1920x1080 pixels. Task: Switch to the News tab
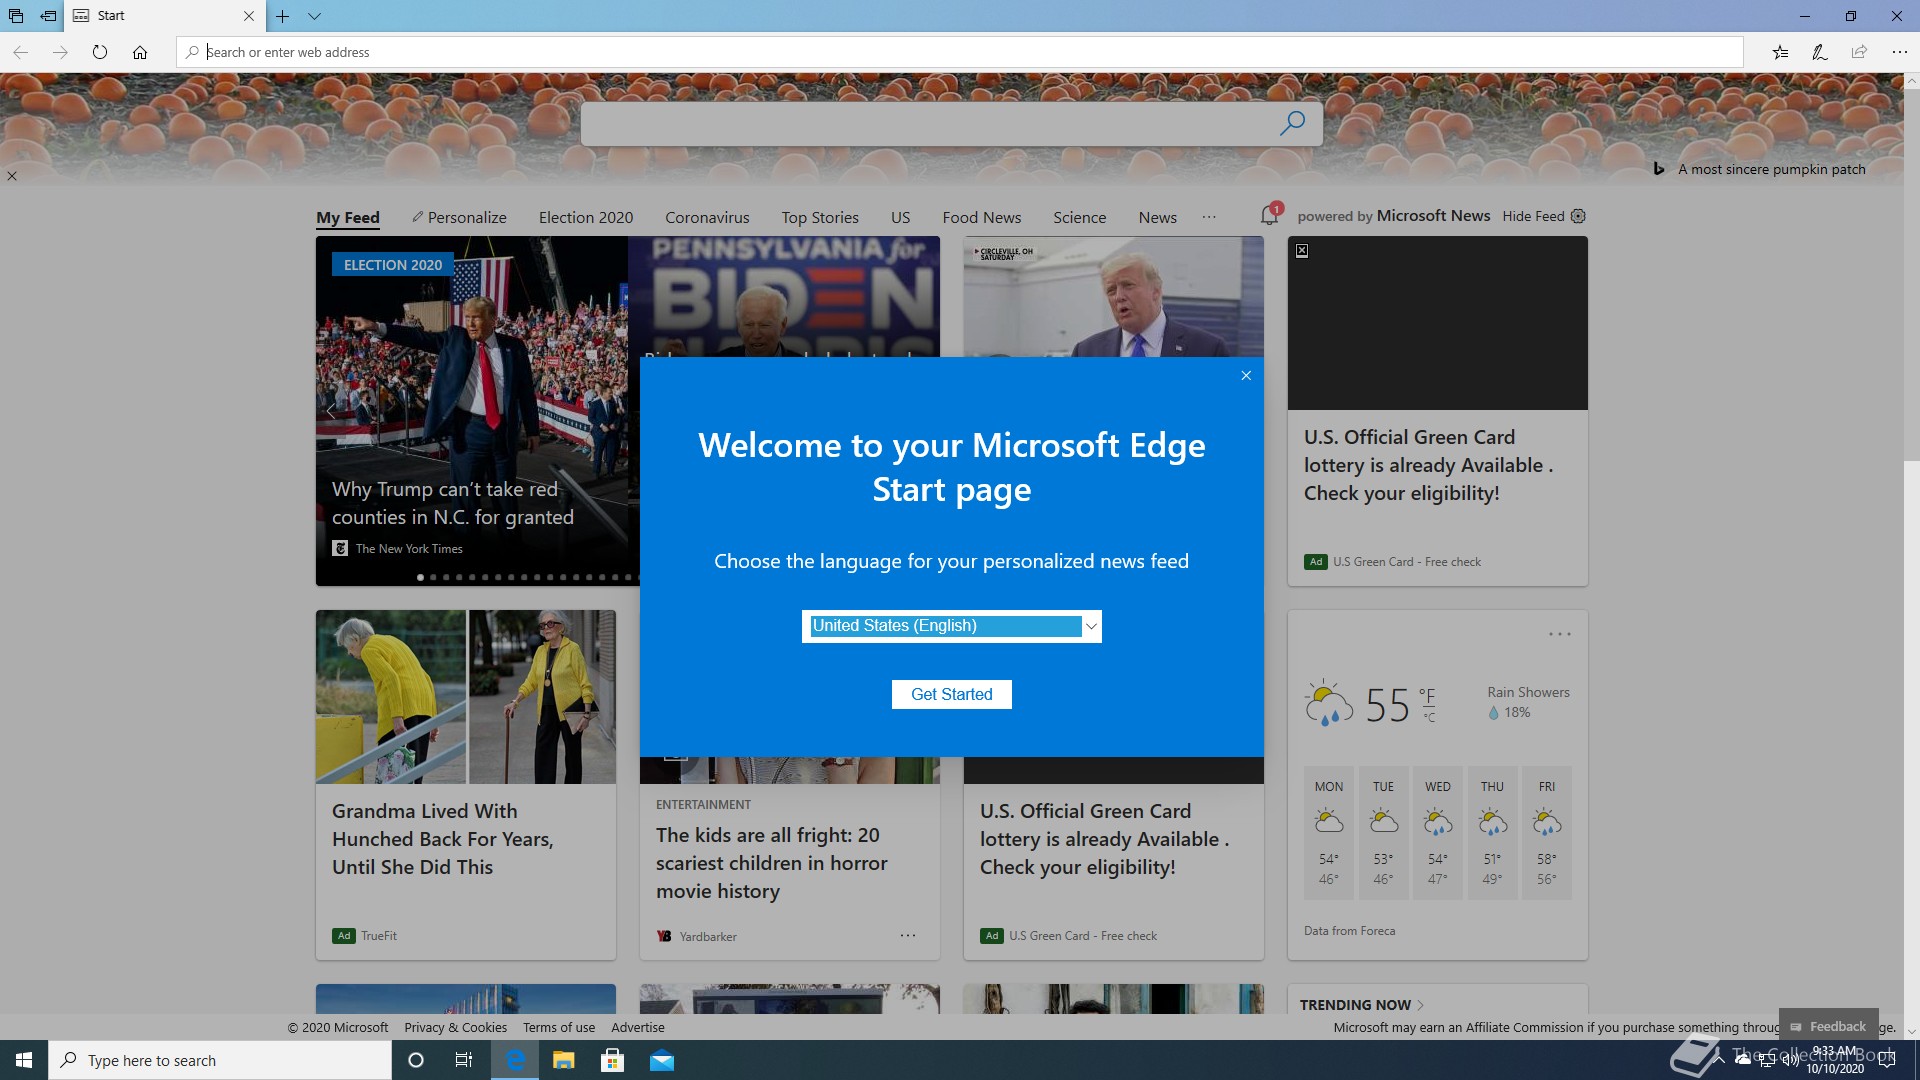click(1157, 217)
